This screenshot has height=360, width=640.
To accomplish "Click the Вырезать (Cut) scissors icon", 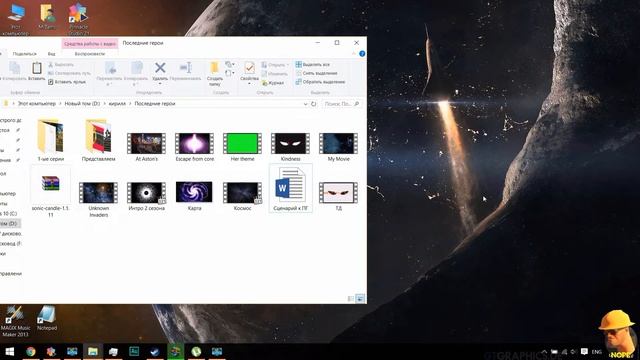I will 51,64.
